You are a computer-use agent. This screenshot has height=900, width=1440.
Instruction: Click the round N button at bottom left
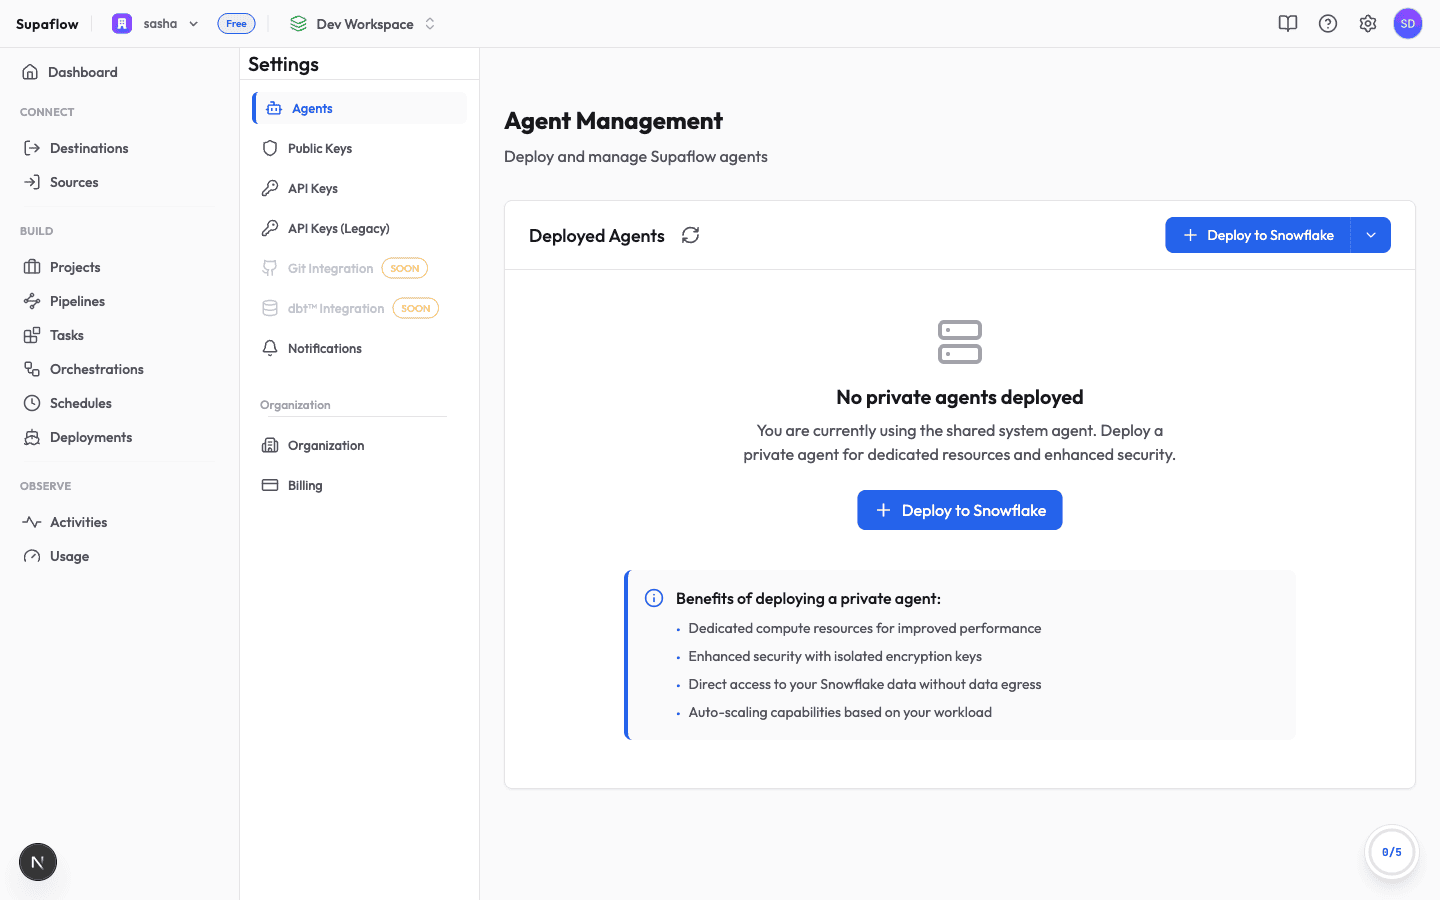38,862
